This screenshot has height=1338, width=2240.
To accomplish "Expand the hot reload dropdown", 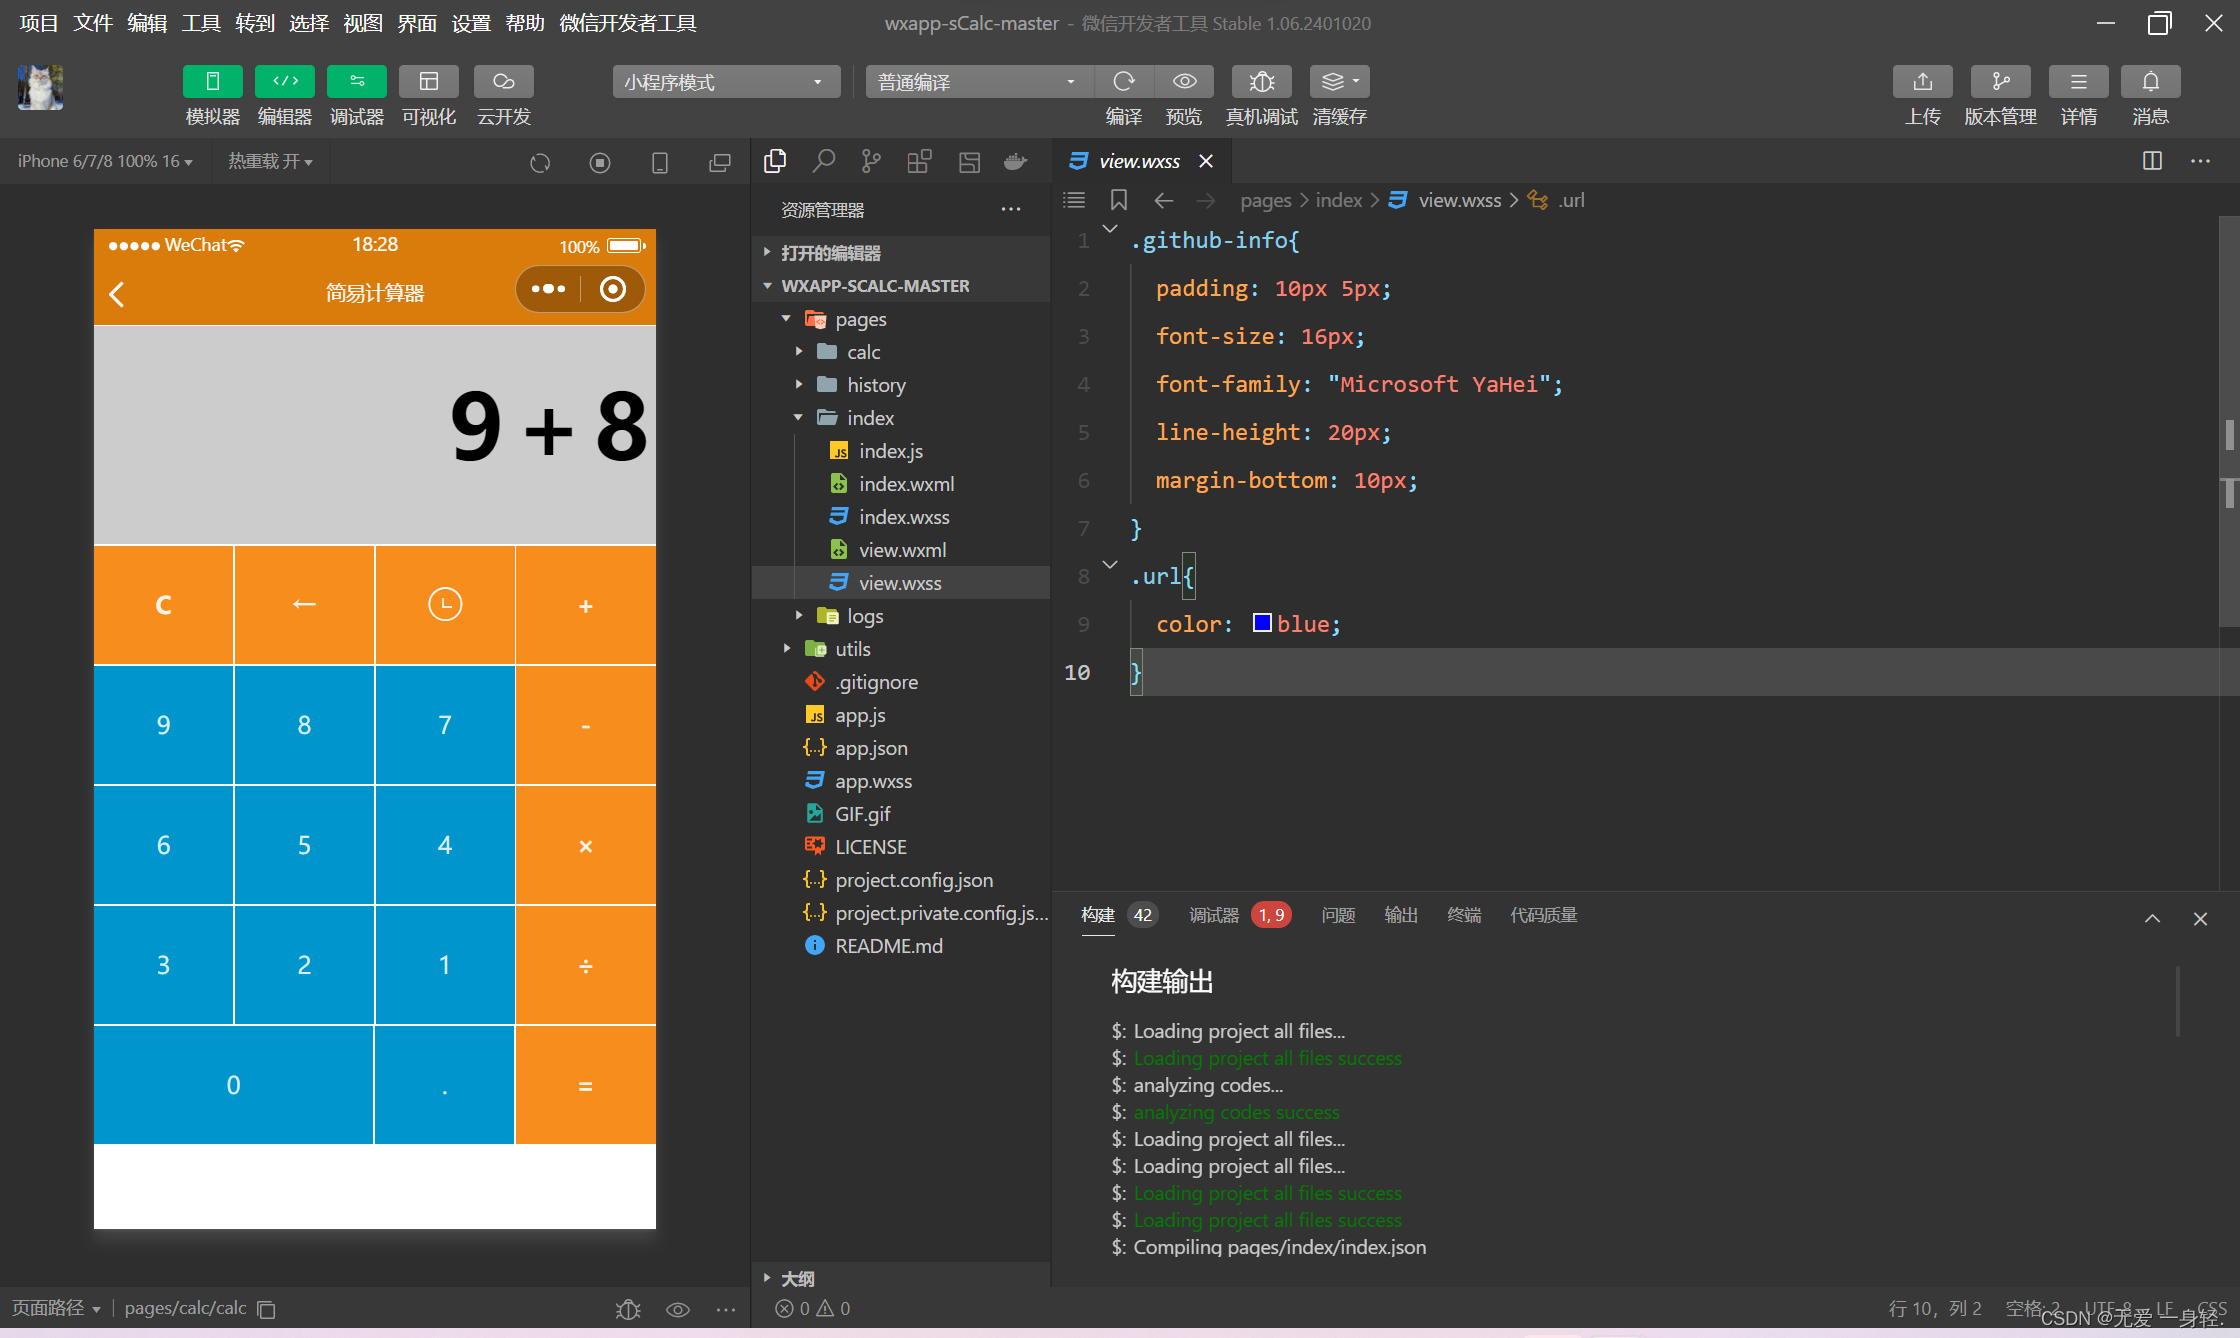I will pos(270,161).
